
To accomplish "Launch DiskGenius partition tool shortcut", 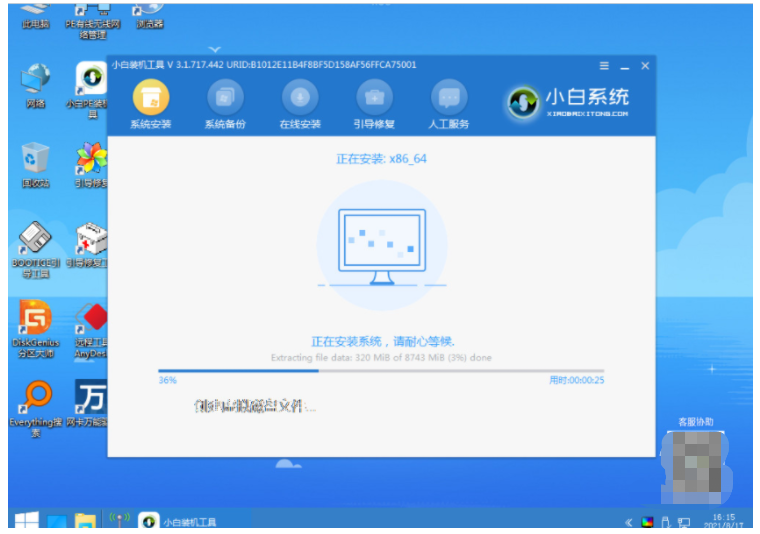I will pyautogui.click(x=35, y=322).
